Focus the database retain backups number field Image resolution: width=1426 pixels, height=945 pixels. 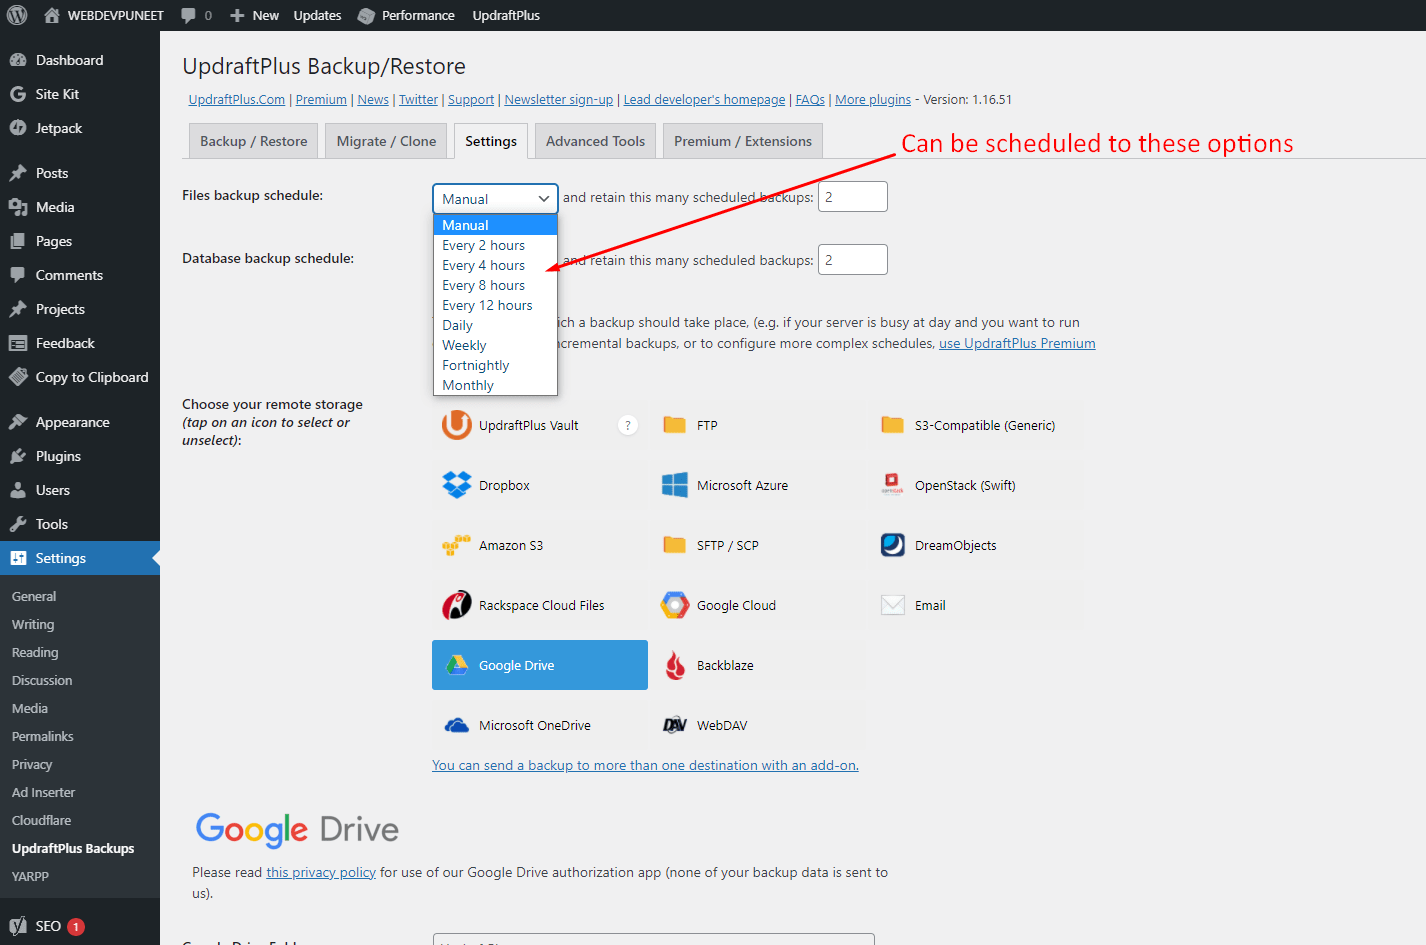point(853,260)
